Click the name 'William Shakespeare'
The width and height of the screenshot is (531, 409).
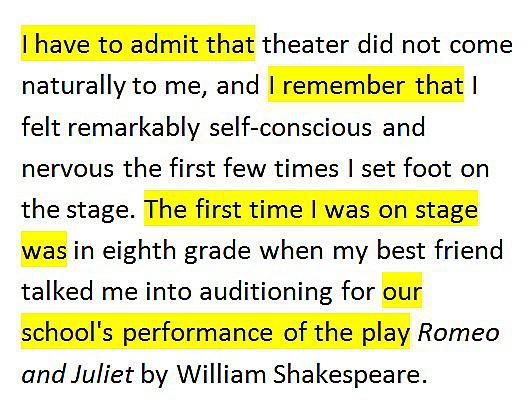tap(298, 374)
